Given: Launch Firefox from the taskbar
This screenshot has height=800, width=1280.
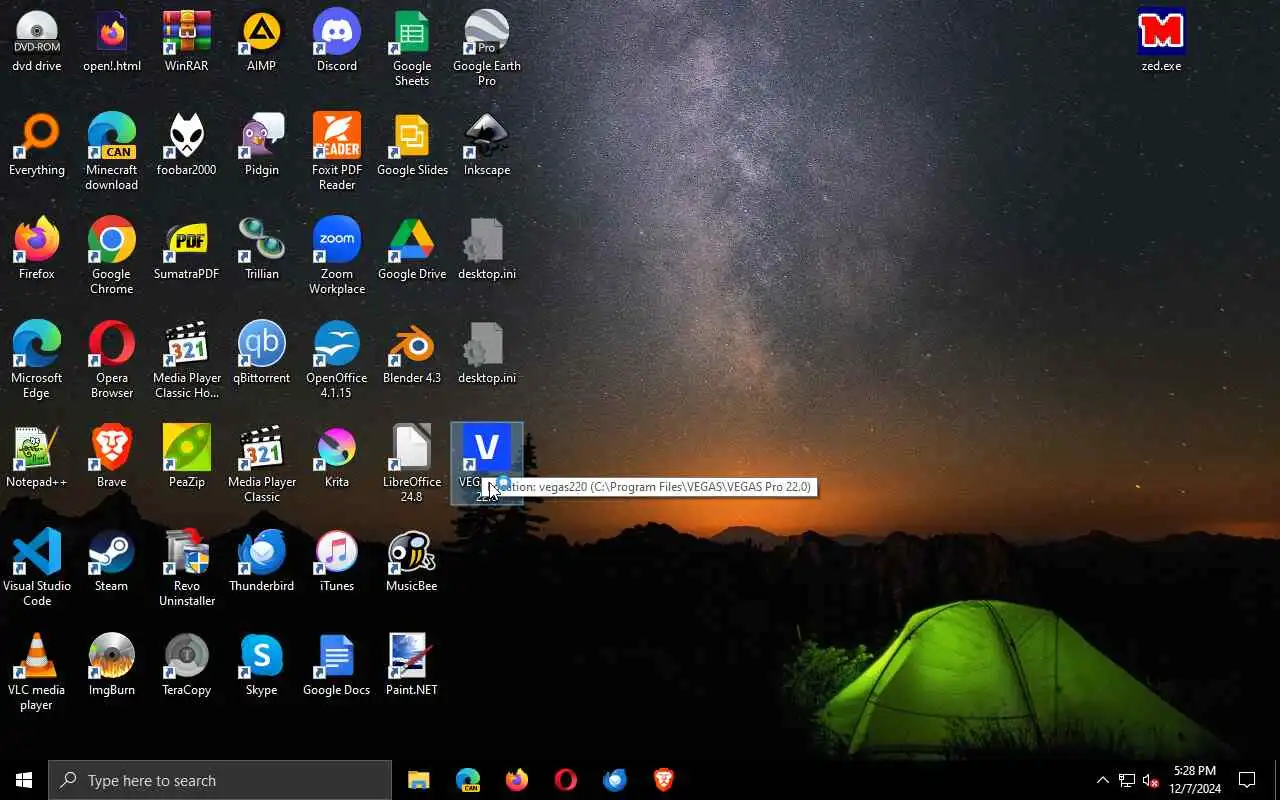Looking at the screenshot, I should click(x=517, y=780).
